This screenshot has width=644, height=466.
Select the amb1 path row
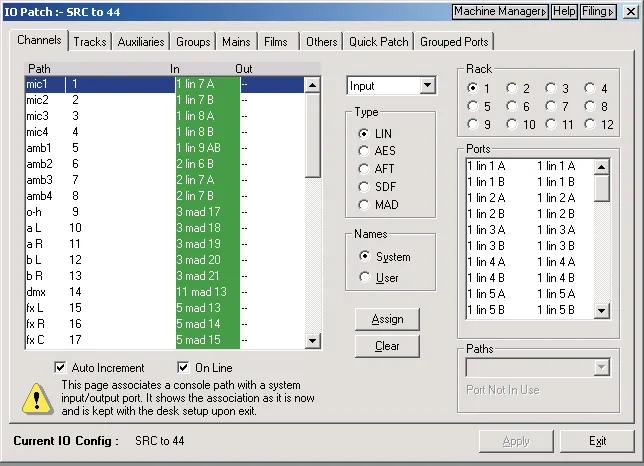coord(164,148)
